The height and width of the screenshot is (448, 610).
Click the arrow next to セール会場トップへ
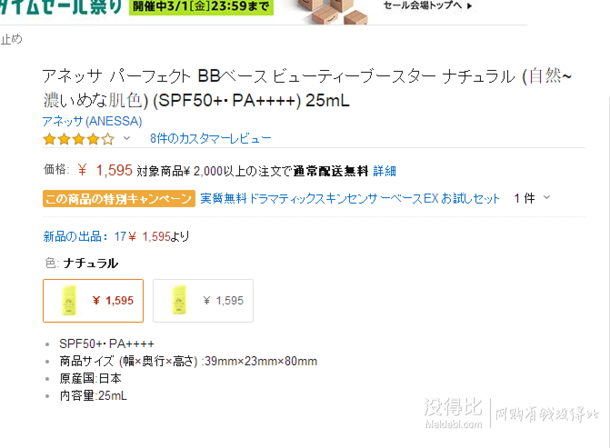(x=470, y=6)
